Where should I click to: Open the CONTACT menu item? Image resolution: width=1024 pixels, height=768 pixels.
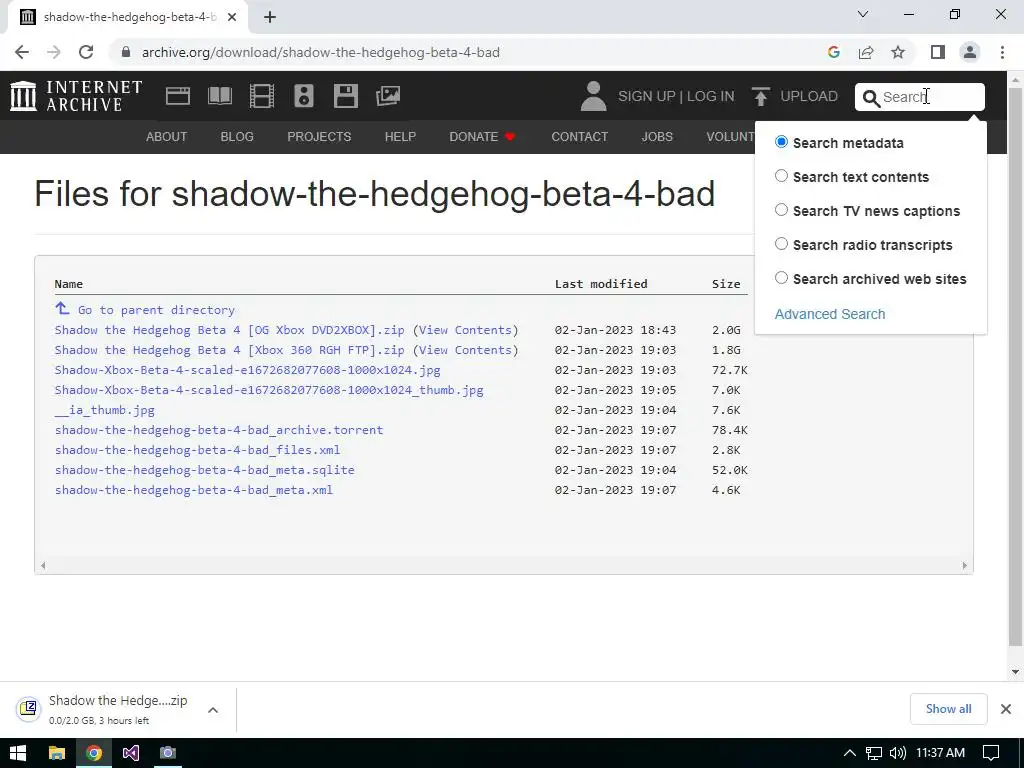tap(579, 136)
